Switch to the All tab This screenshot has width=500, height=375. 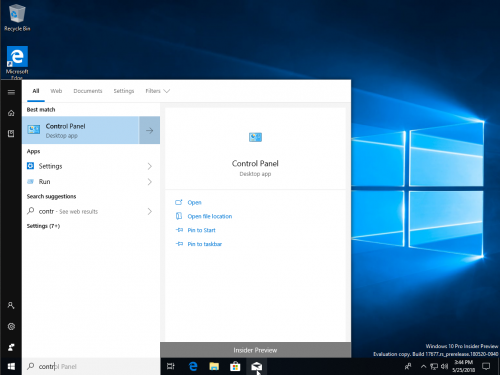coord(36,91)
